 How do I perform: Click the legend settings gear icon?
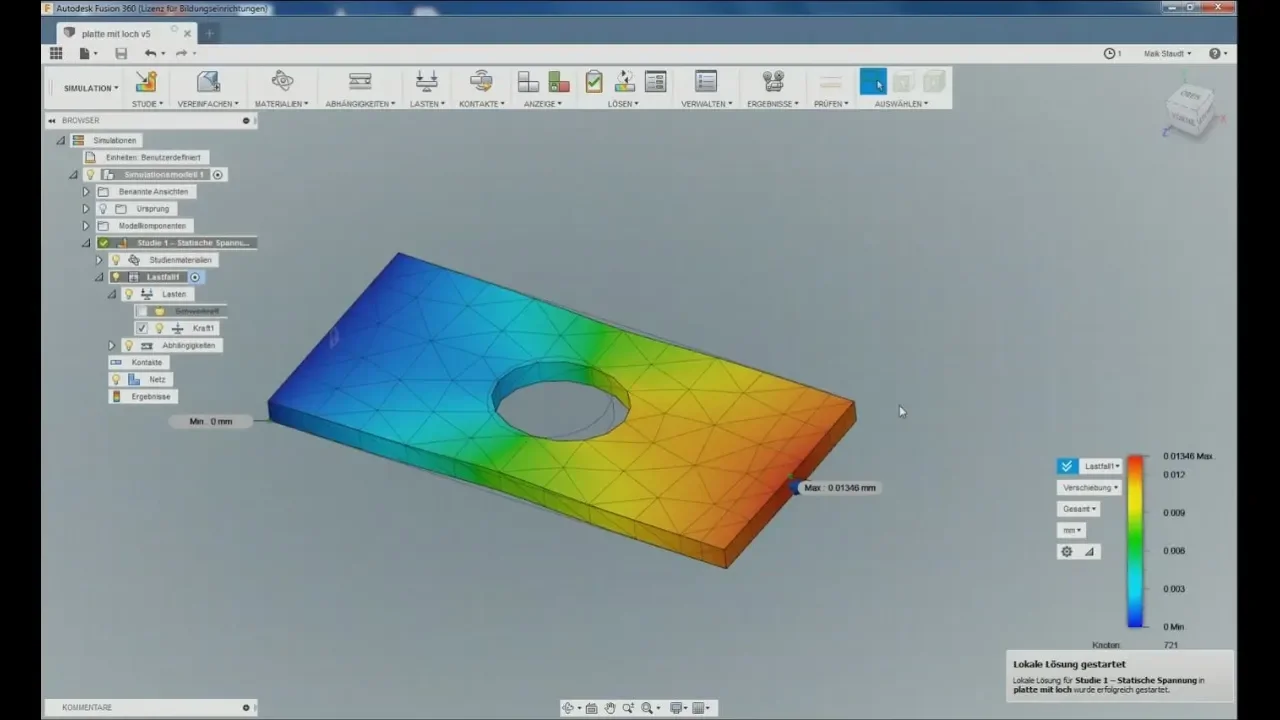(x=1067, y=551)
